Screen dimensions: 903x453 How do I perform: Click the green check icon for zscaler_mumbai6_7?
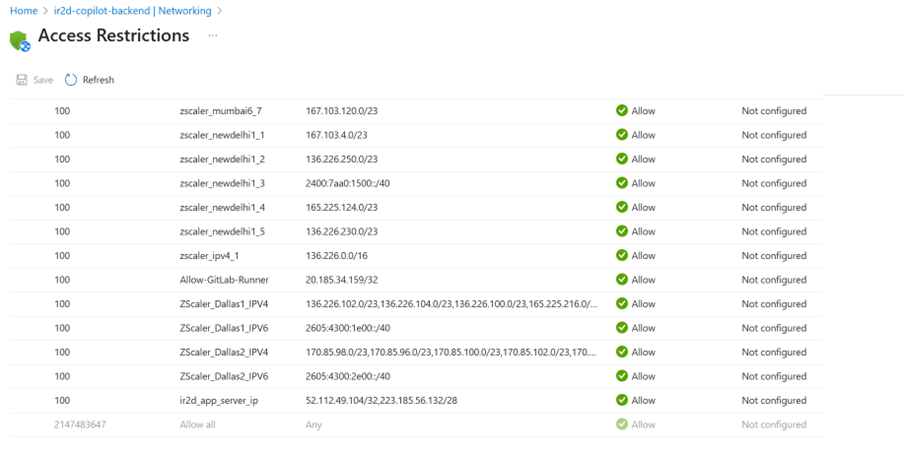(x=621, y=111)
